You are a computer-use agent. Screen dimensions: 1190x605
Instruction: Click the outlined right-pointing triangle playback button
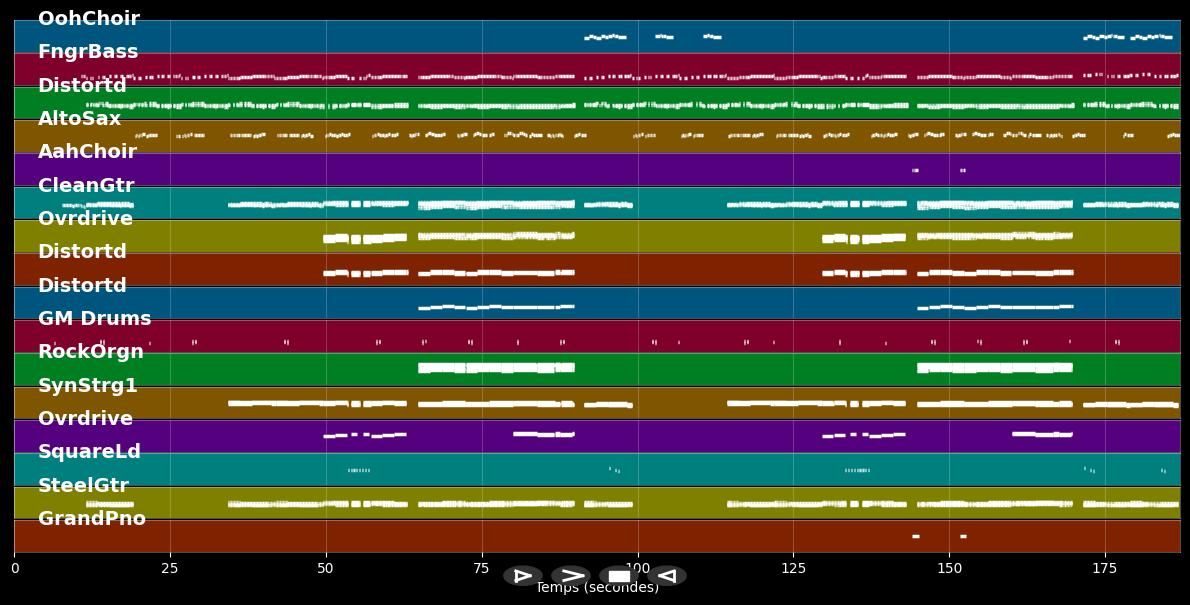tap(522, 576)
